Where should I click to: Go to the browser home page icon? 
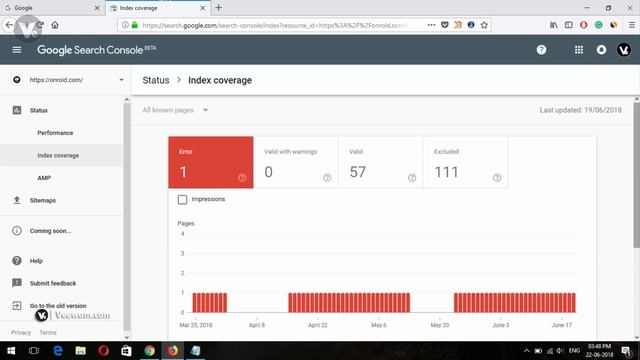coord(55,25)
